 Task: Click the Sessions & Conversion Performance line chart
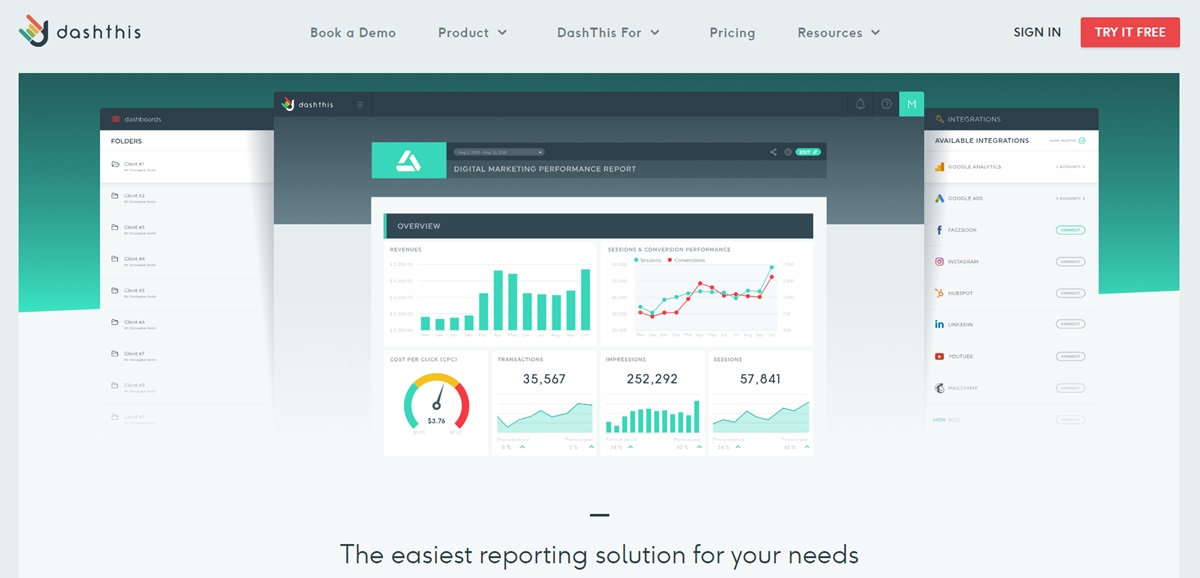pyautogui.click(x=707, y=292)
